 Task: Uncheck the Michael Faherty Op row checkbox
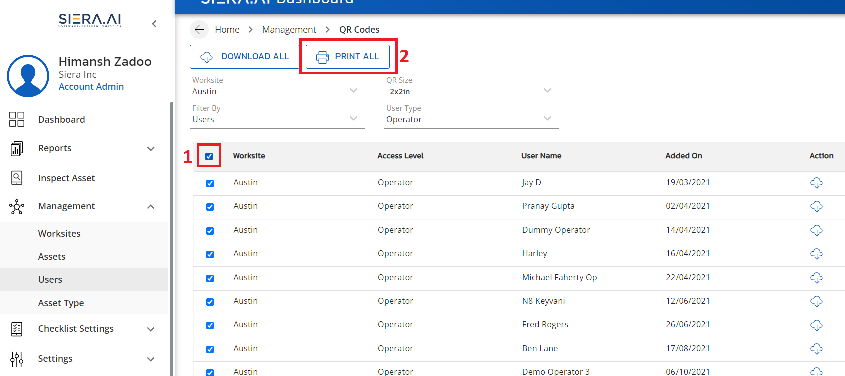[210, 278]
